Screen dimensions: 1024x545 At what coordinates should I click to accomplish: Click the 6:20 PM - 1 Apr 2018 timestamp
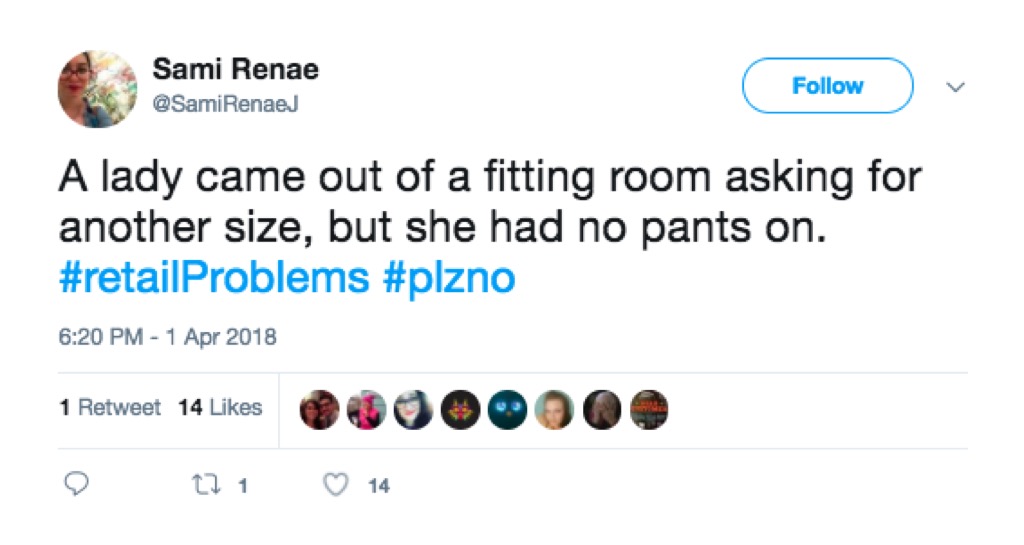pos(167,337)
